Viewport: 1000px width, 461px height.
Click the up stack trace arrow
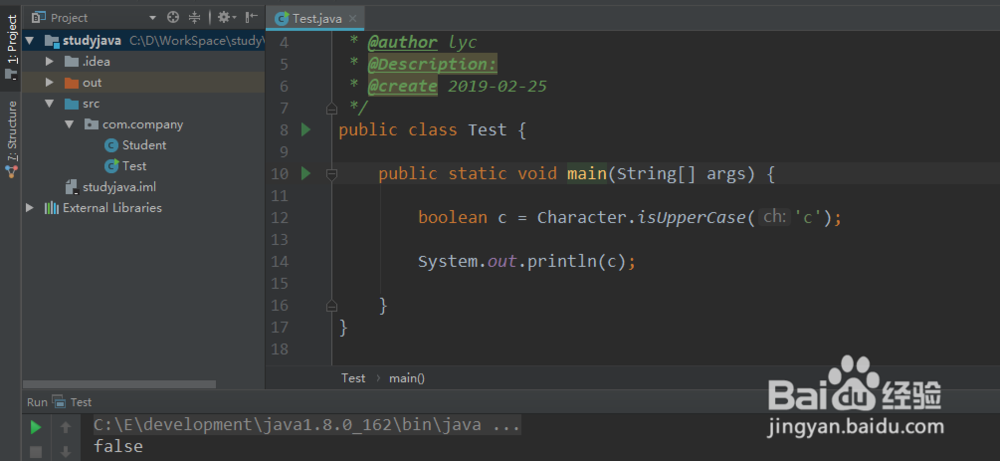point(66,427)
